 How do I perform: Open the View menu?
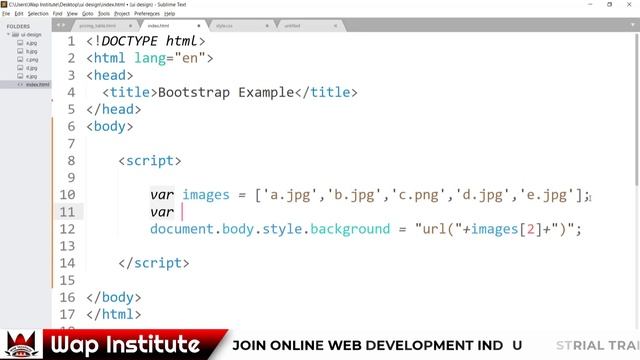point(72,13)
